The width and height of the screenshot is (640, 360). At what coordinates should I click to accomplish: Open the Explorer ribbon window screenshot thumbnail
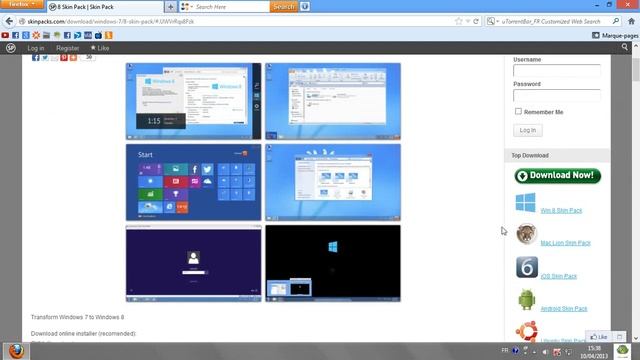(333, 101)
